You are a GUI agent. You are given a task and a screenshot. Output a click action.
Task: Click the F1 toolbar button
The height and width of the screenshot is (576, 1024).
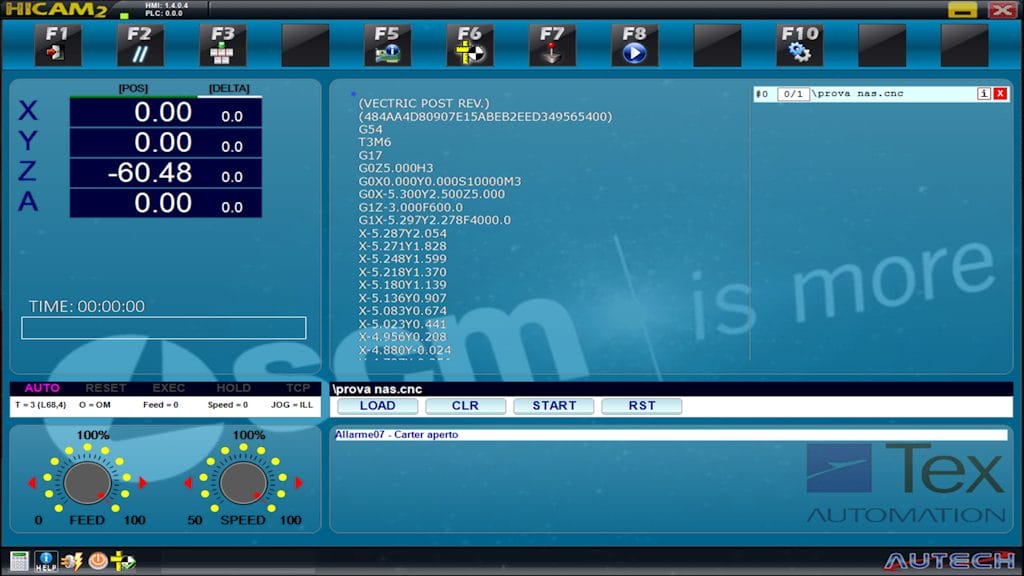(x=57, y=45)
